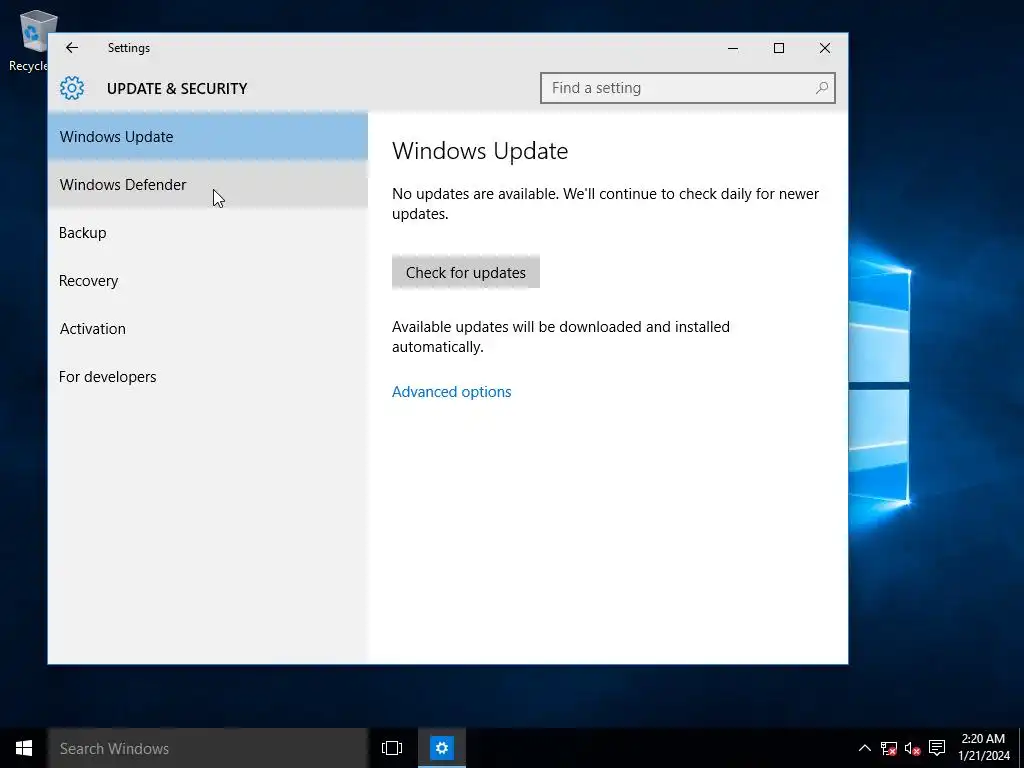Click the Update & Security gear icon
Image resolution: width=1024 pixels, height=768 pixels.
pyautogui.click(x=72, y=88)
